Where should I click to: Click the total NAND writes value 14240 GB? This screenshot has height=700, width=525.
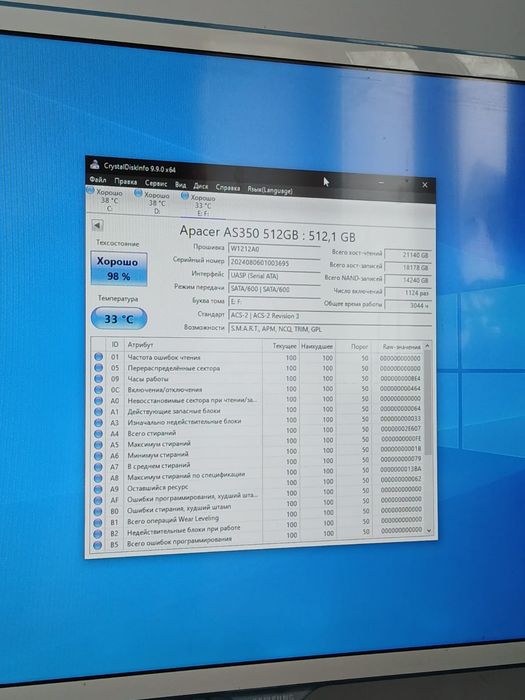(408, 280)
